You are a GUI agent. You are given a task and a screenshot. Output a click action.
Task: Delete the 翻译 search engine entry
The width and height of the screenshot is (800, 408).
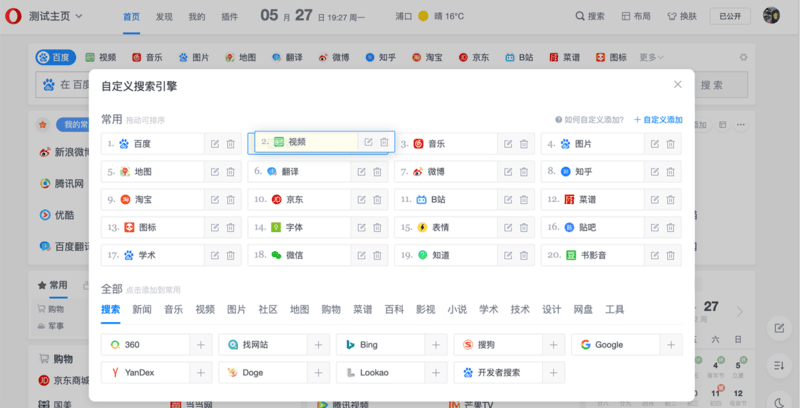pos(377,172)
